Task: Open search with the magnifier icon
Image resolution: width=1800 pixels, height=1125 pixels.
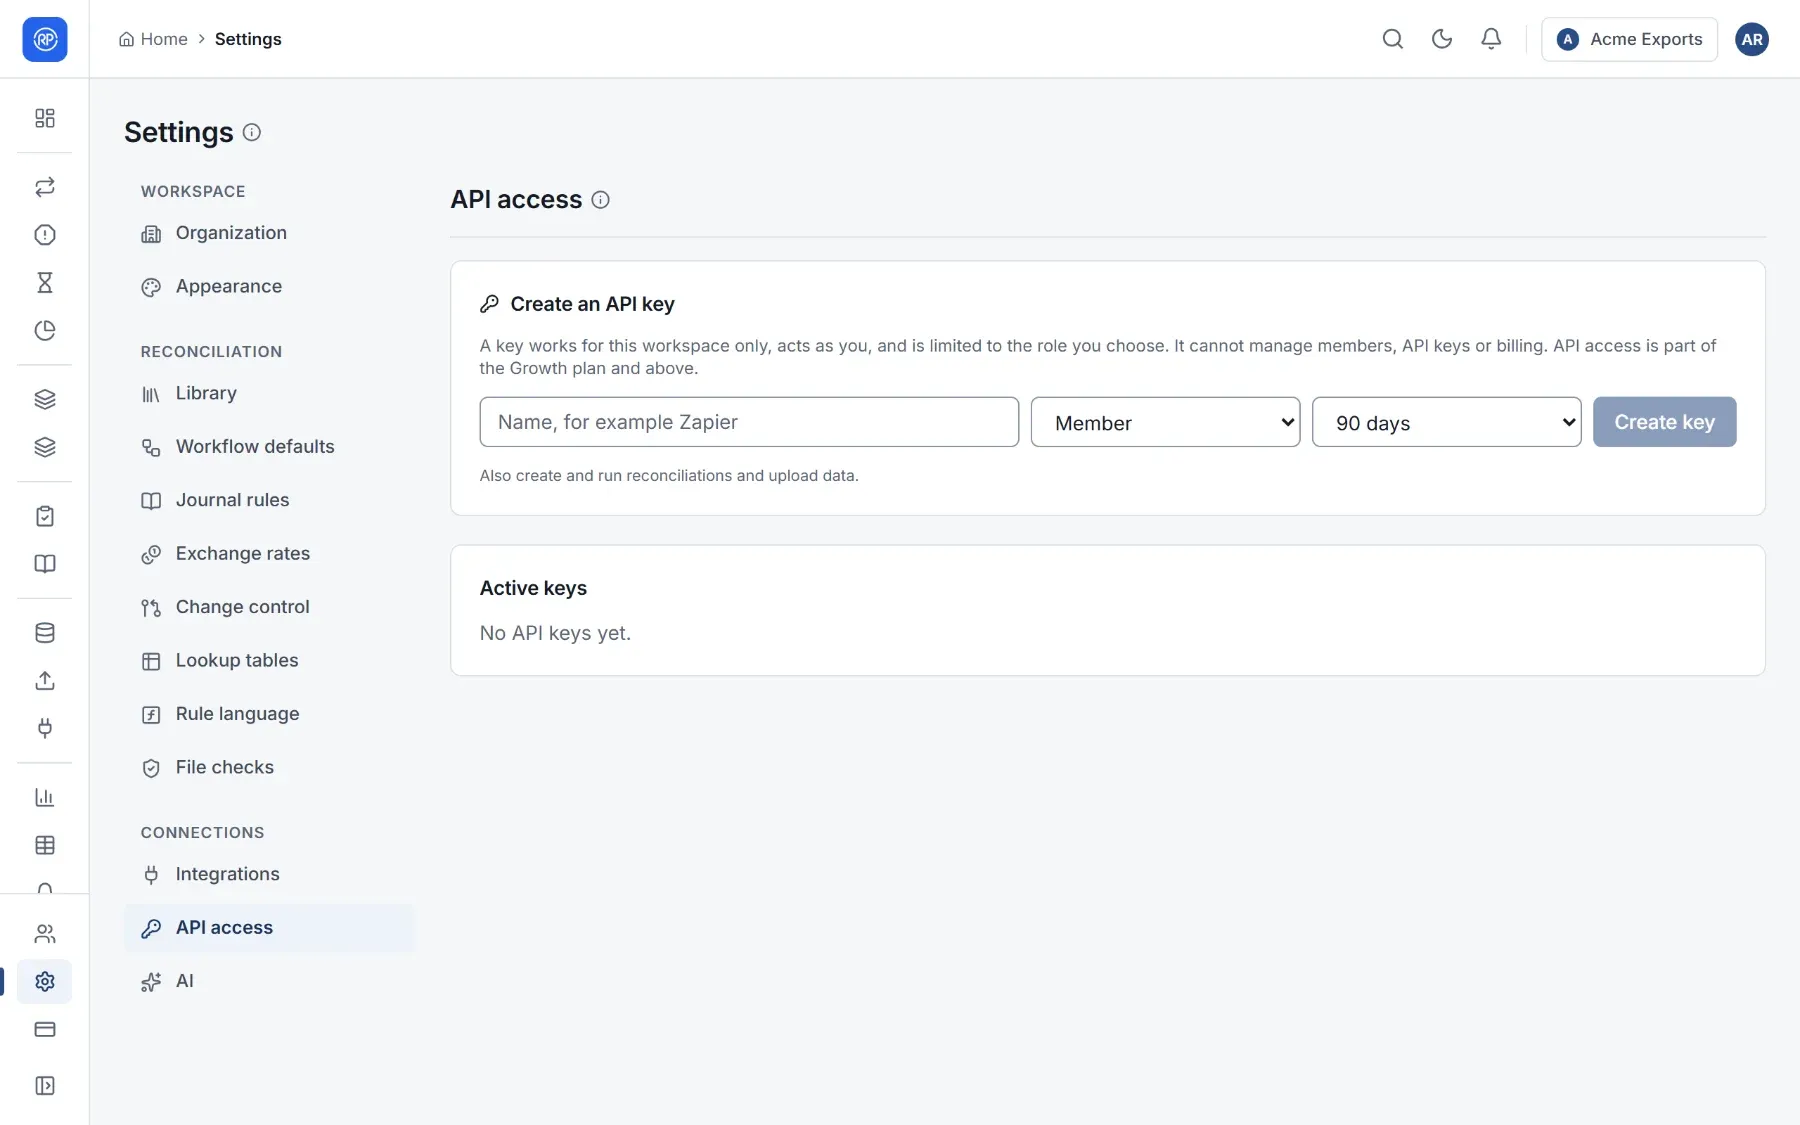Action: pyautogui.click(x=1393, y=39)
